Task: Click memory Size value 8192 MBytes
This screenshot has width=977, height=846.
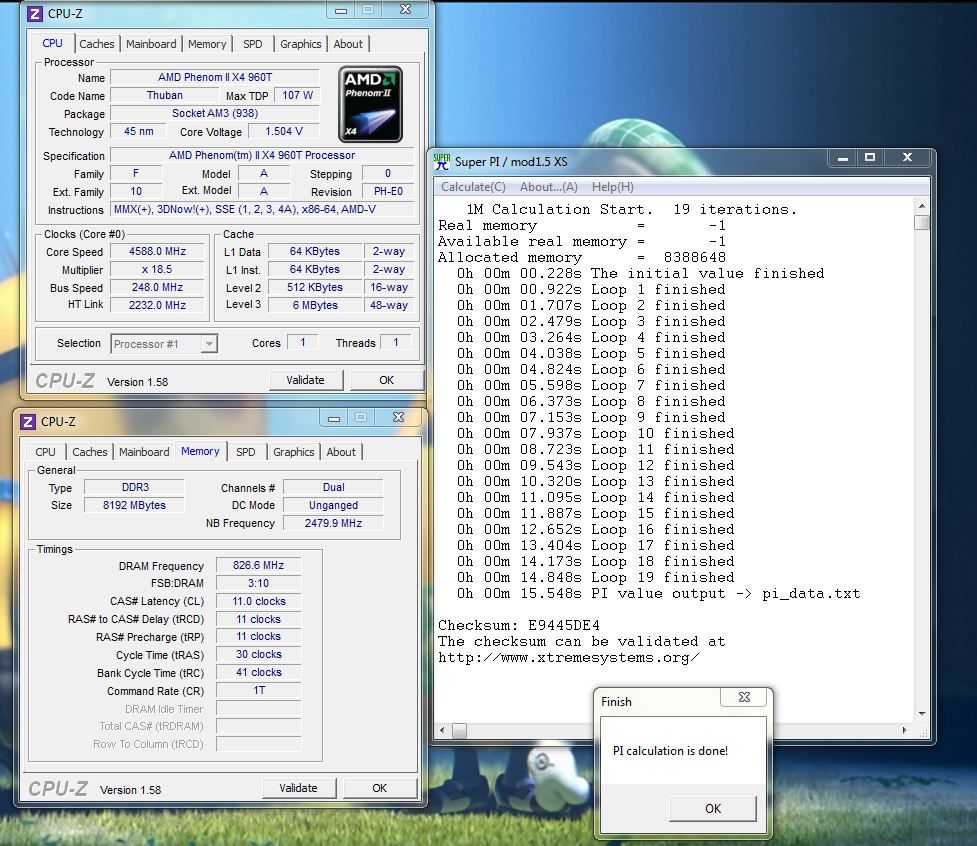Action: tap(134, 505)
